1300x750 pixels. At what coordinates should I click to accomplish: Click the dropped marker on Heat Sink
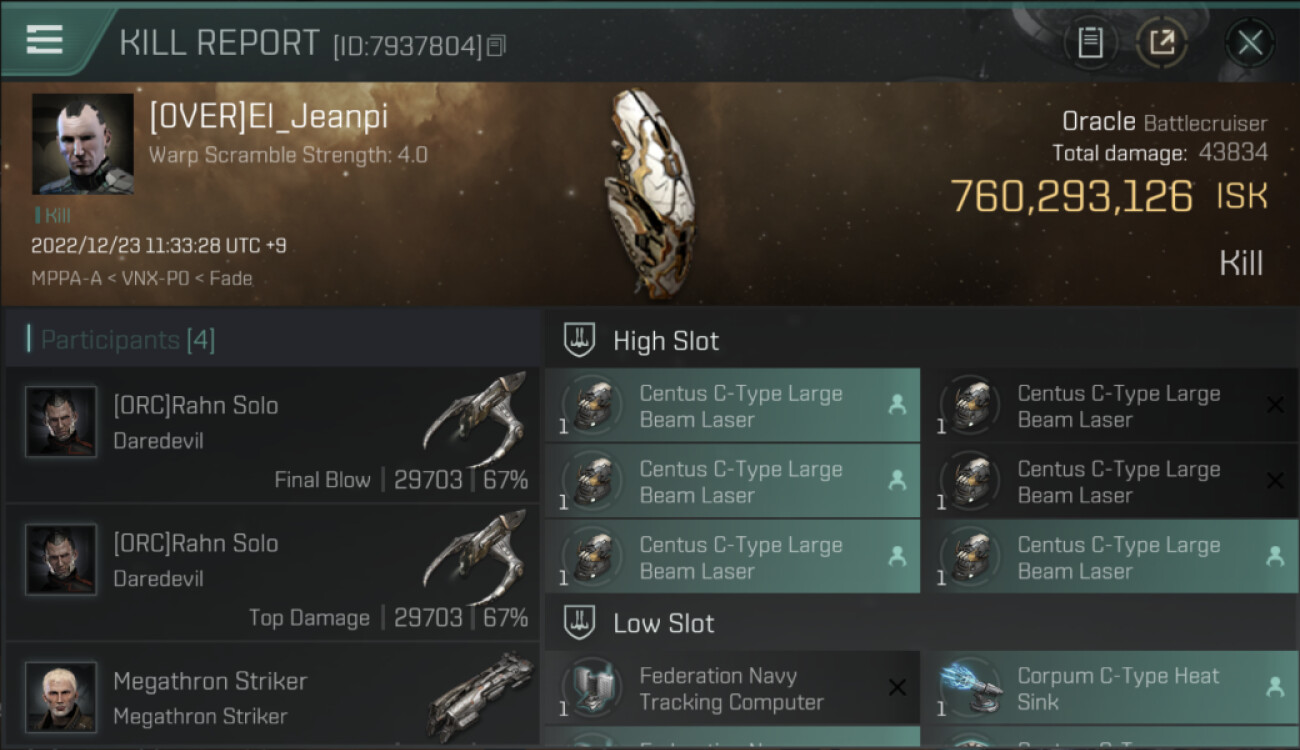coord(1275,687)
